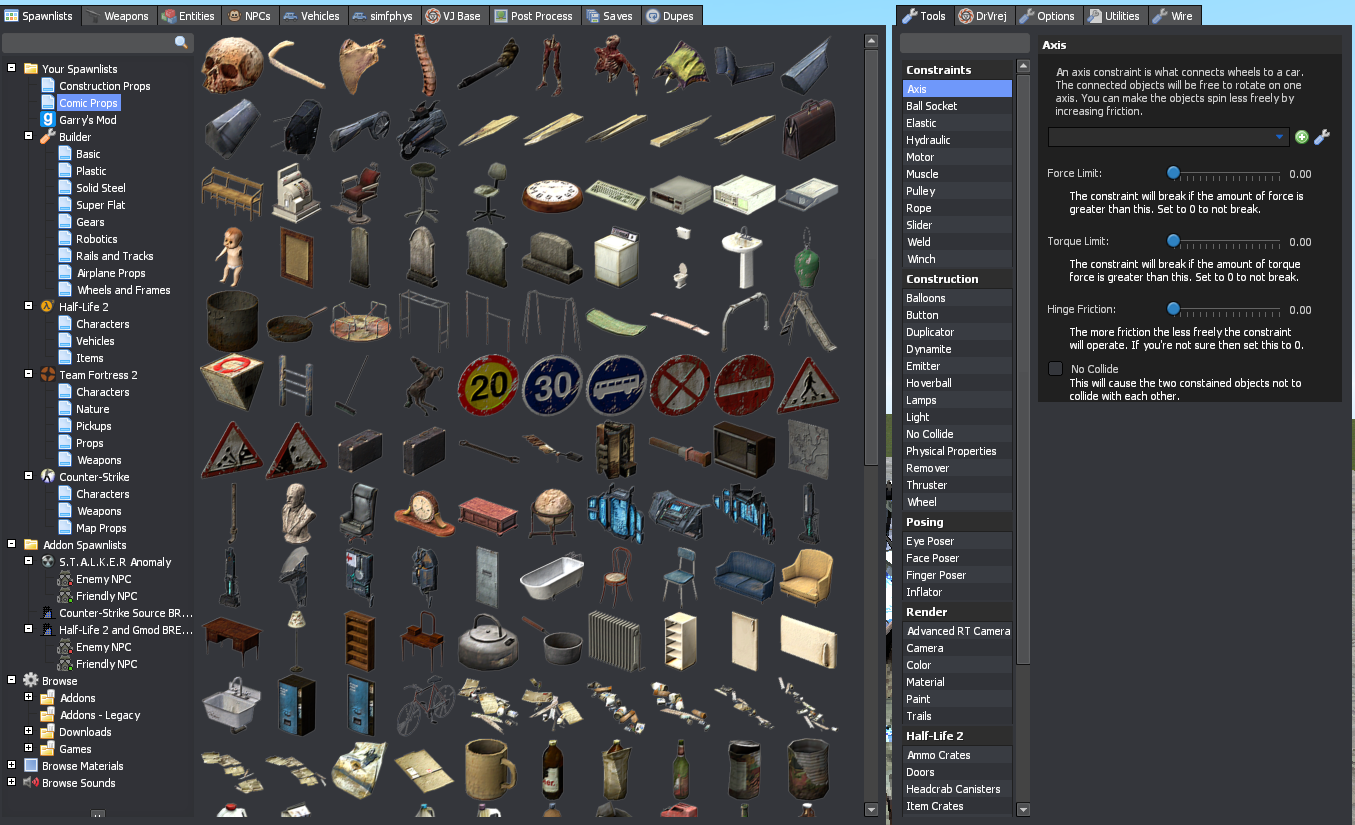Spawn the white pedestal sink prop
The width and height of the screenshot is (1355, 825).
click(745, 259)
